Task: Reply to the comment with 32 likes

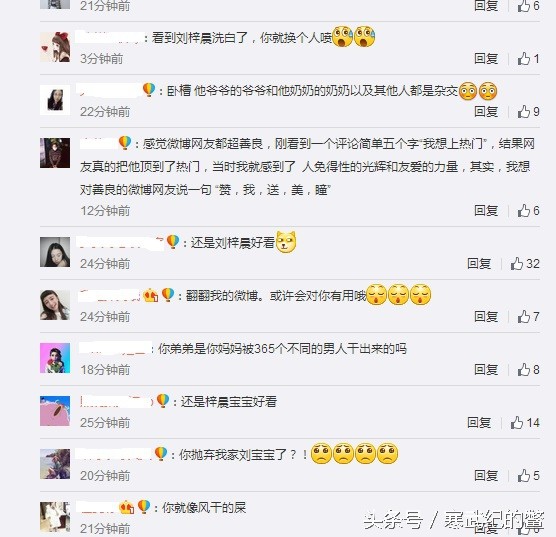Action: [479, 264]
